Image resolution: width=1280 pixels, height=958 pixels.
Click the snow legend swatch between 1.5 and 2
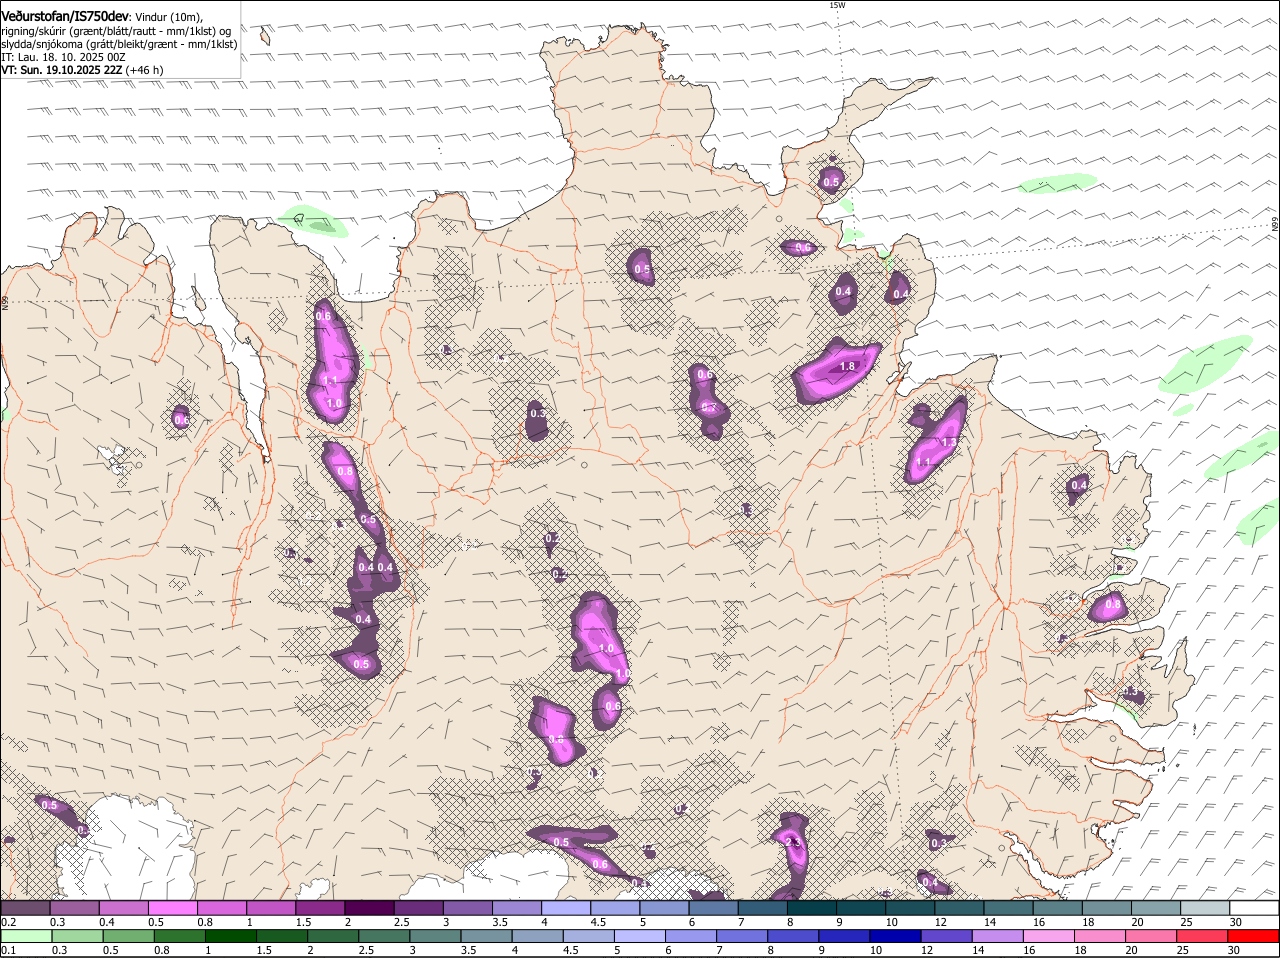(321, 908)
